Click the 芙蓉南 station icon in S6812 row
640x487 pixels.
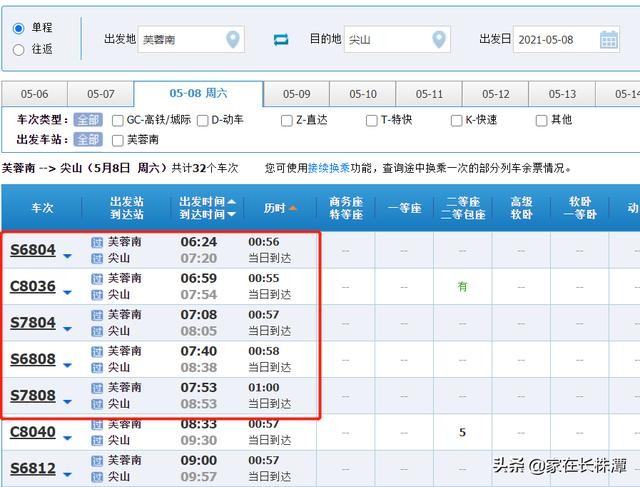point(97,461)
